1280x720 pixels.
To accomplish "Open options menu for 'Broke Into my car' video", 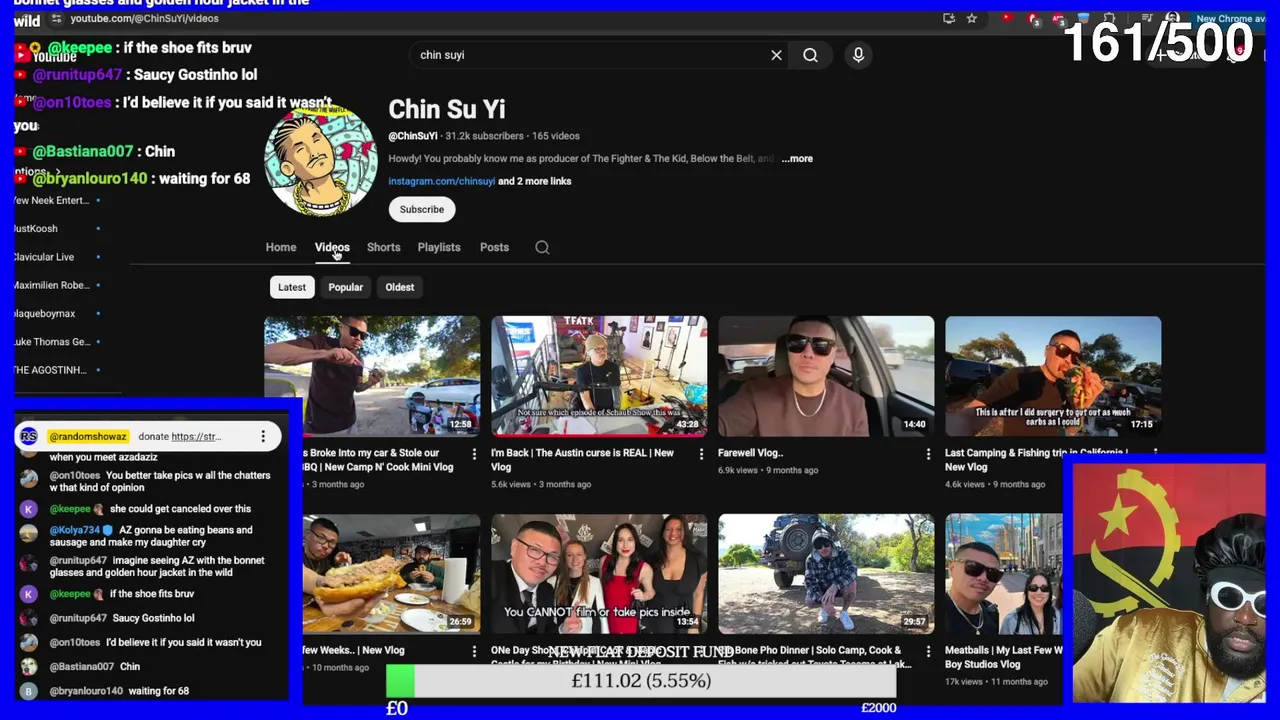I will point(474,454).
